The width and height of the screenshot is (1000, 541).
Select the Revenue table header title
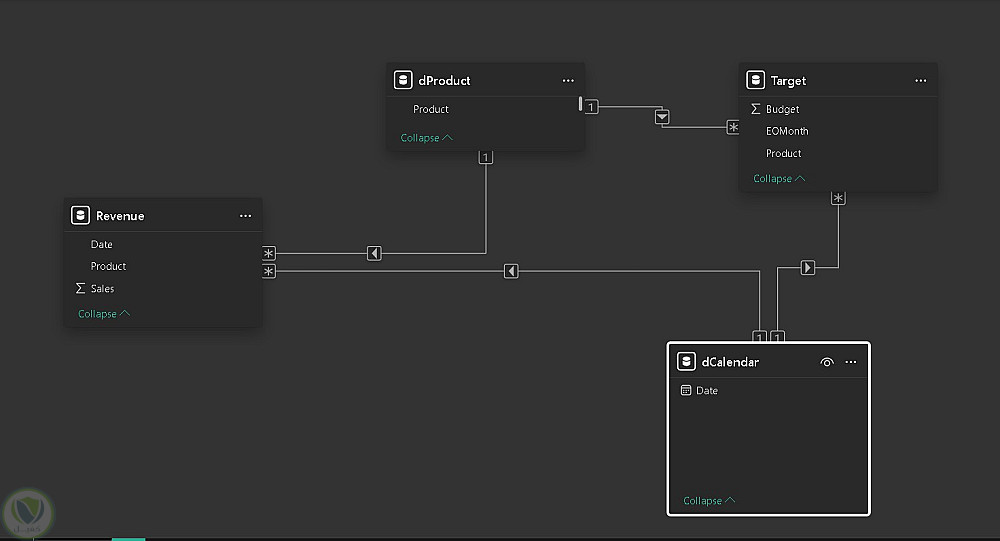pyautogui.click(x=120, y=216)
